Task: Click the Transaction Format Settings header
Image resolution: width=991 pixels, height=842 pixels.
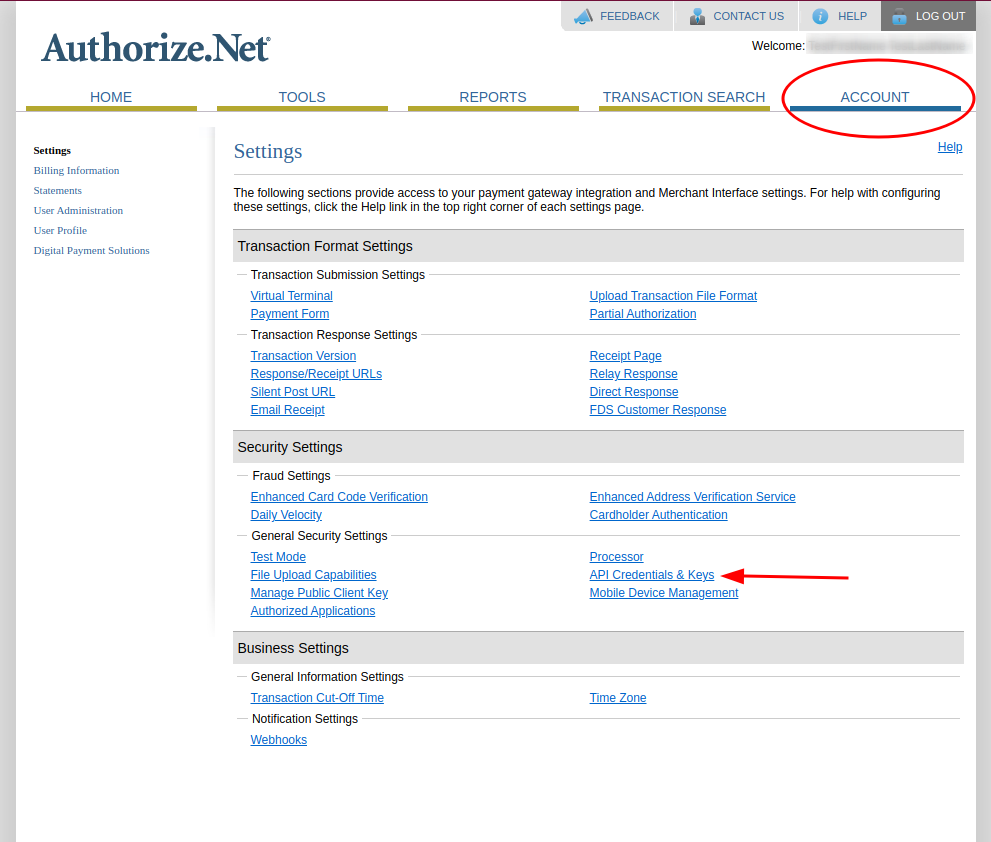Action: coord(598,246)
